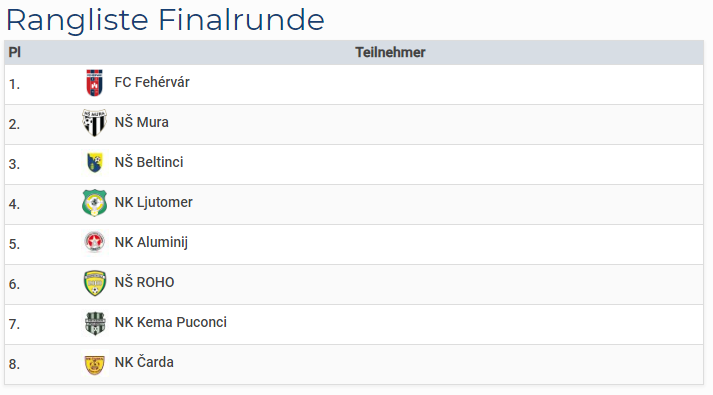This screenshot has width=713, height=395.
Task: Click the NK Aluminij red star logo
Action: coord(95,242)
